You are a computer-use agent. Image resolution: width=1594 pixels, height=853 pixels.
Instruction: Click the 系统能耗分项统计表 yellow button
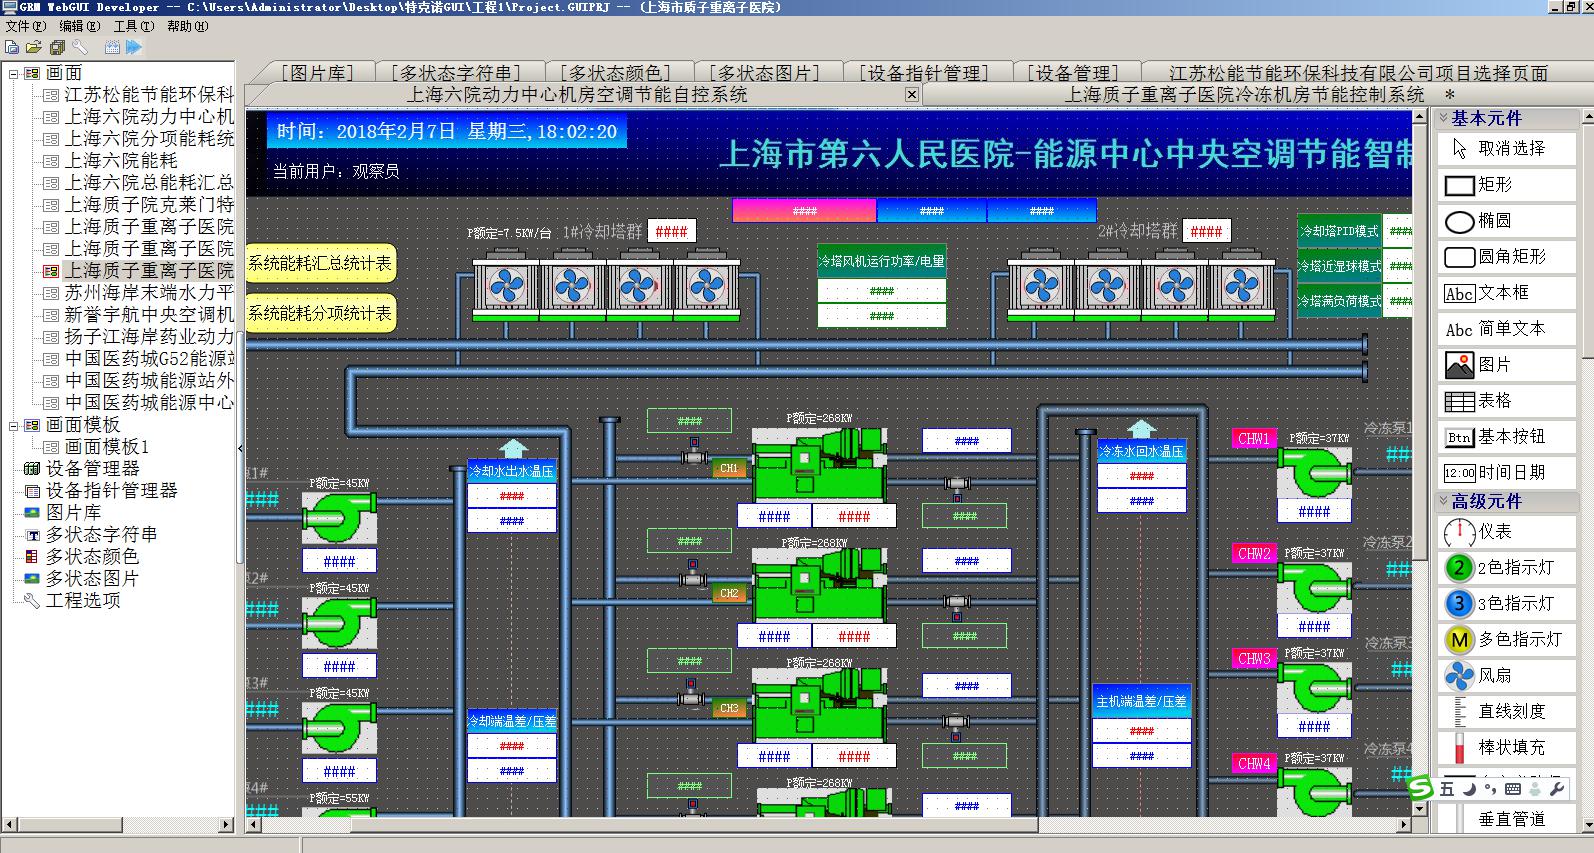tap(320, 314)
